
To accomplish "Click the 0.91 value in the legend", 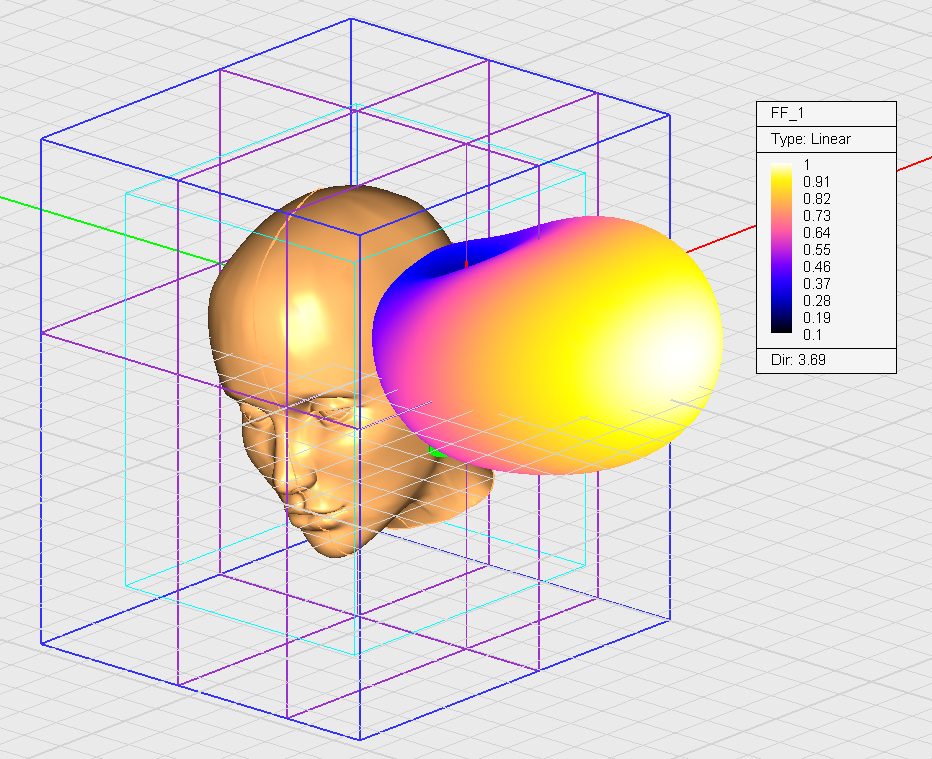I will pyautogui.click(x=816, y=181).
